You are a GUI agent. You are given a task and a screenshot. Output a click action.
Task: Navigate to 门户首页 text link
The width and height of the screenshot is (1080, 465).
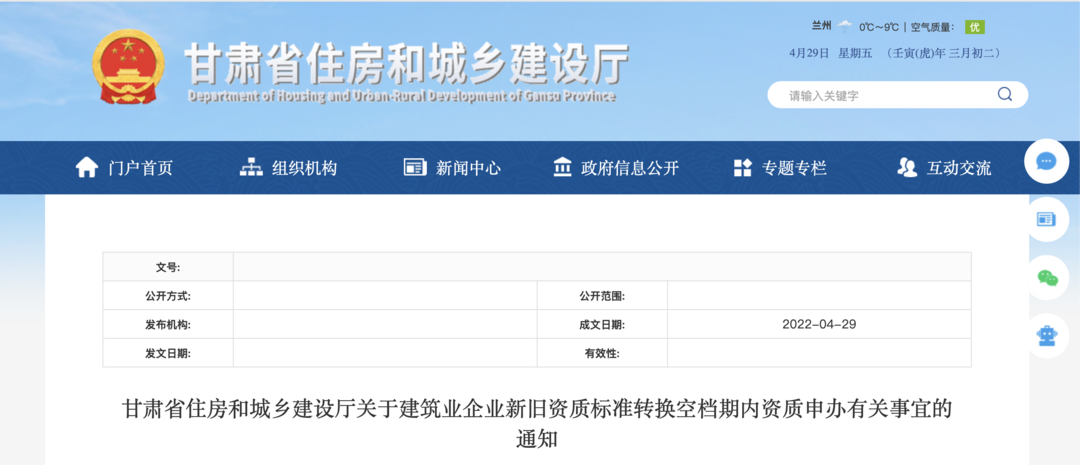141,168
